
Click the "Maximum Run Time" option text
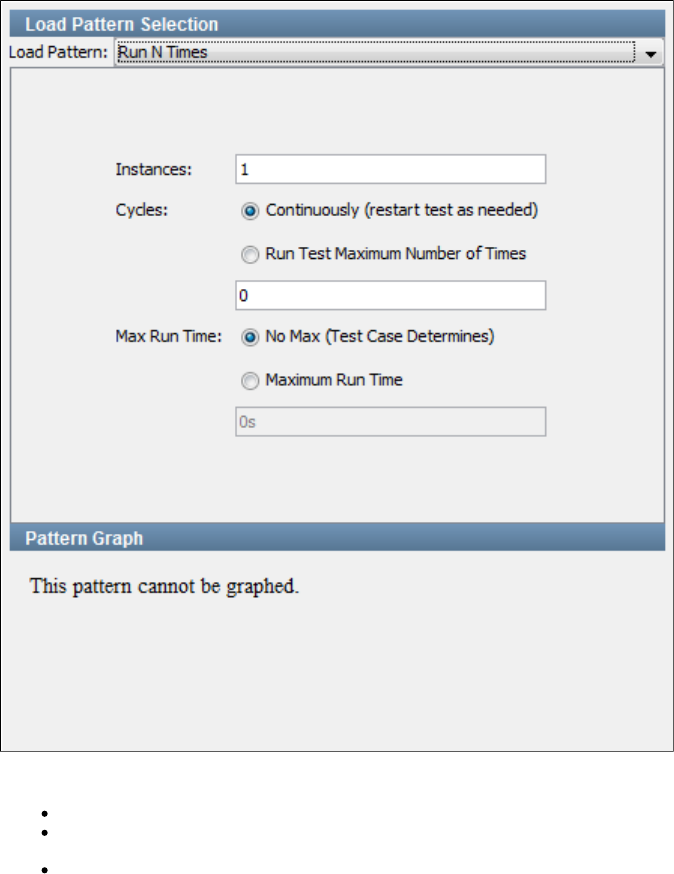(x=334, y=380)
